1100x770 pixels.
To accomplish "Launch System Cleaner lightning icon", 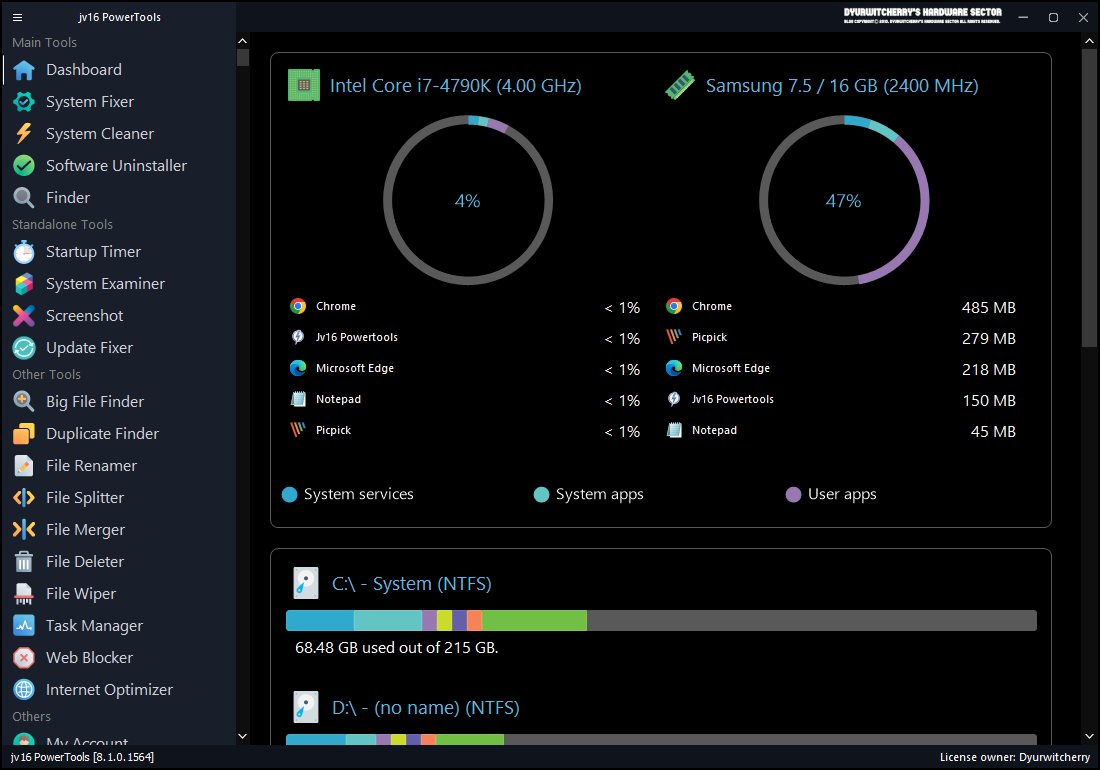I will 24,133.
